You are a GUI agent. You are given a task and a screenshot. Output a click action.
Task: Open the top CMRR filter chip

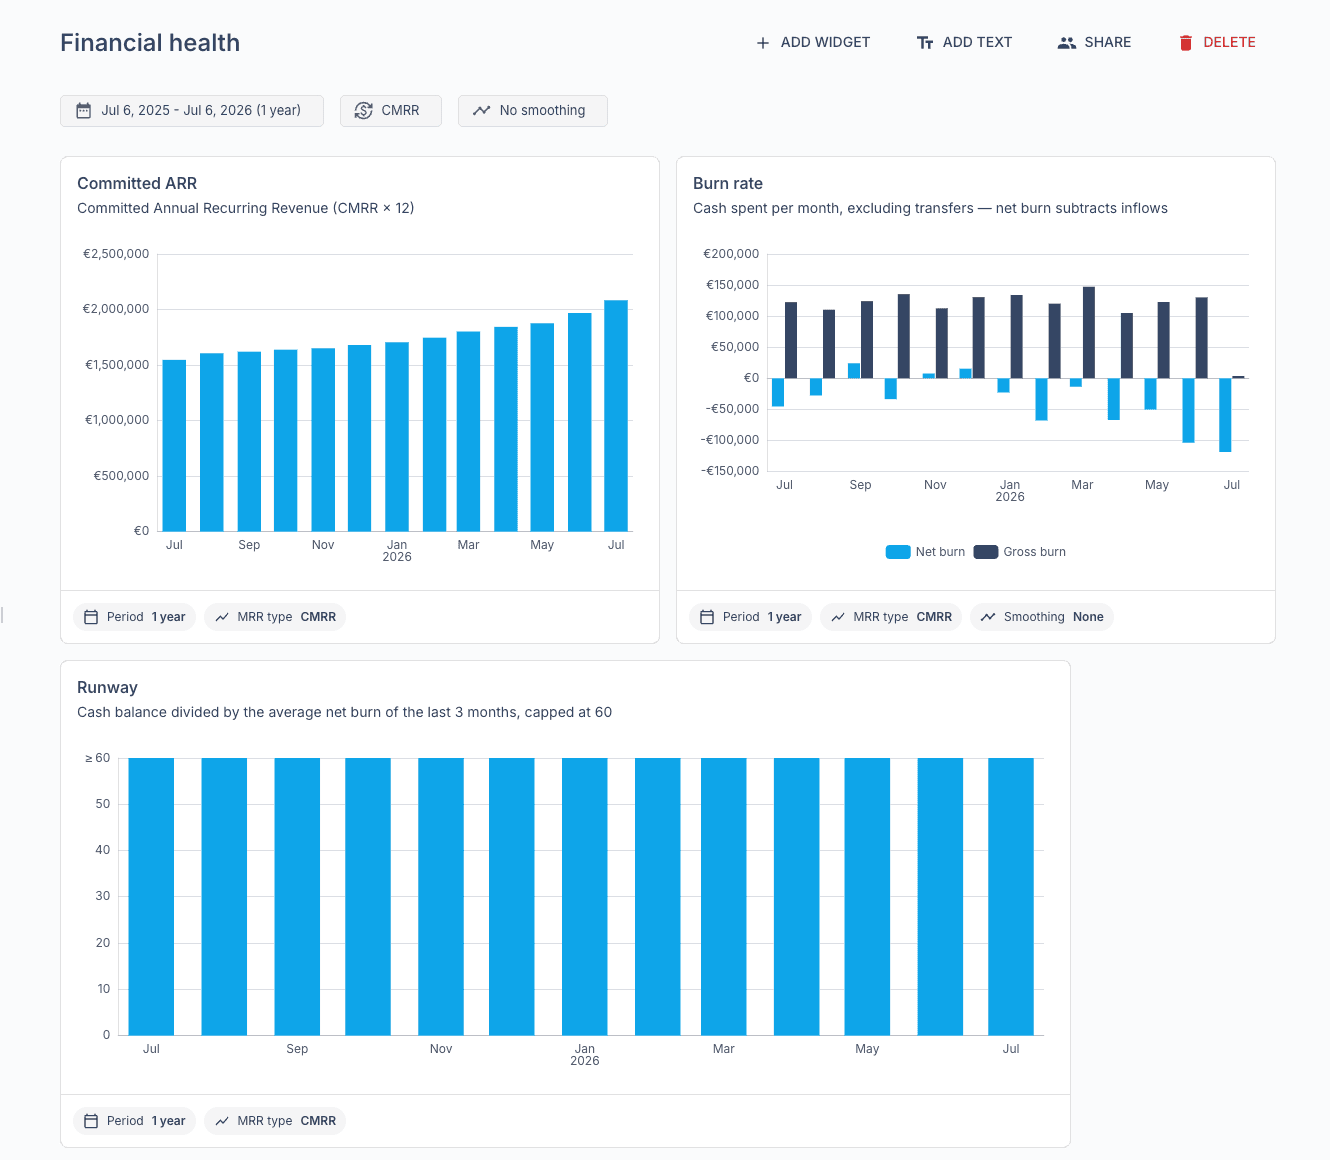pos(391,111)
